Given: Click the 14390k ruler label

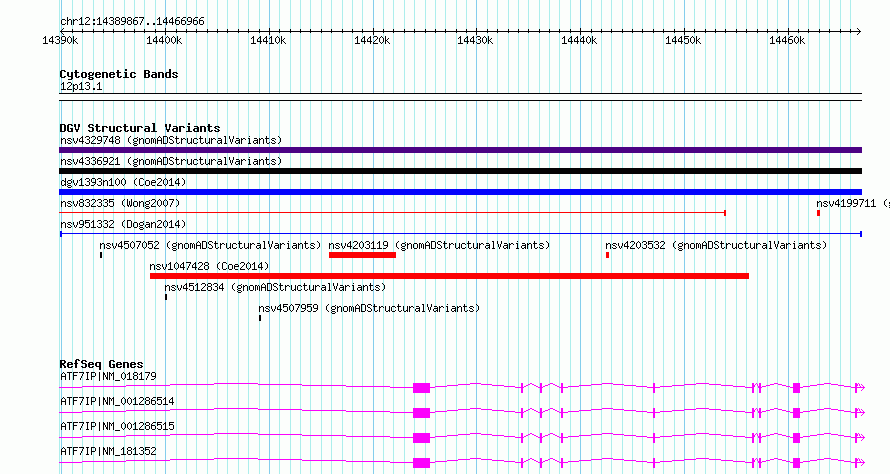Looking at the screenshot, I should point(60,40).
